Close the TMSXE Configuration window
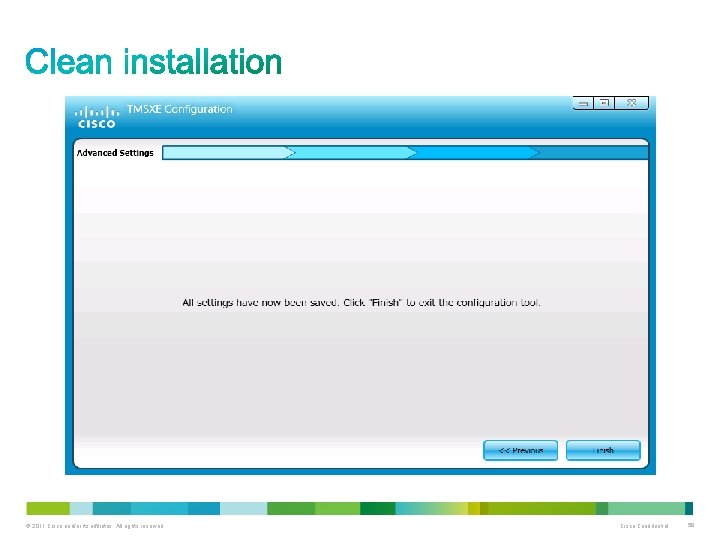The width and height of the screenshot is (720, 540). point(632,103)
